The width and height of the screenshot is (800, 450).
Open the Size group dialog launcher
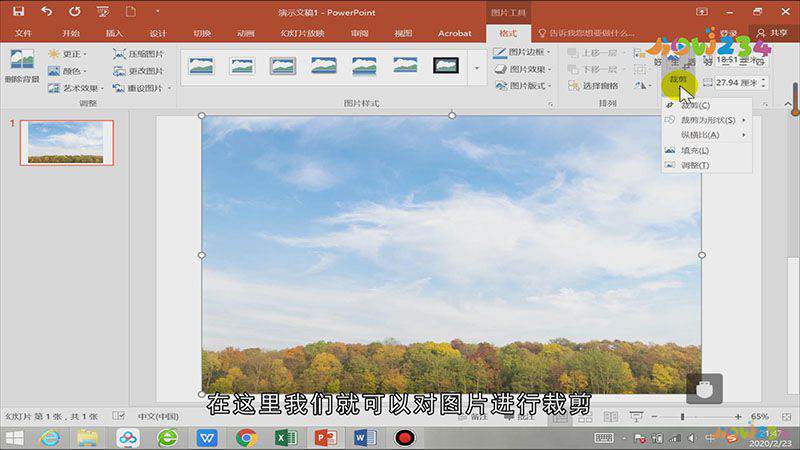[x=765, y=104]
